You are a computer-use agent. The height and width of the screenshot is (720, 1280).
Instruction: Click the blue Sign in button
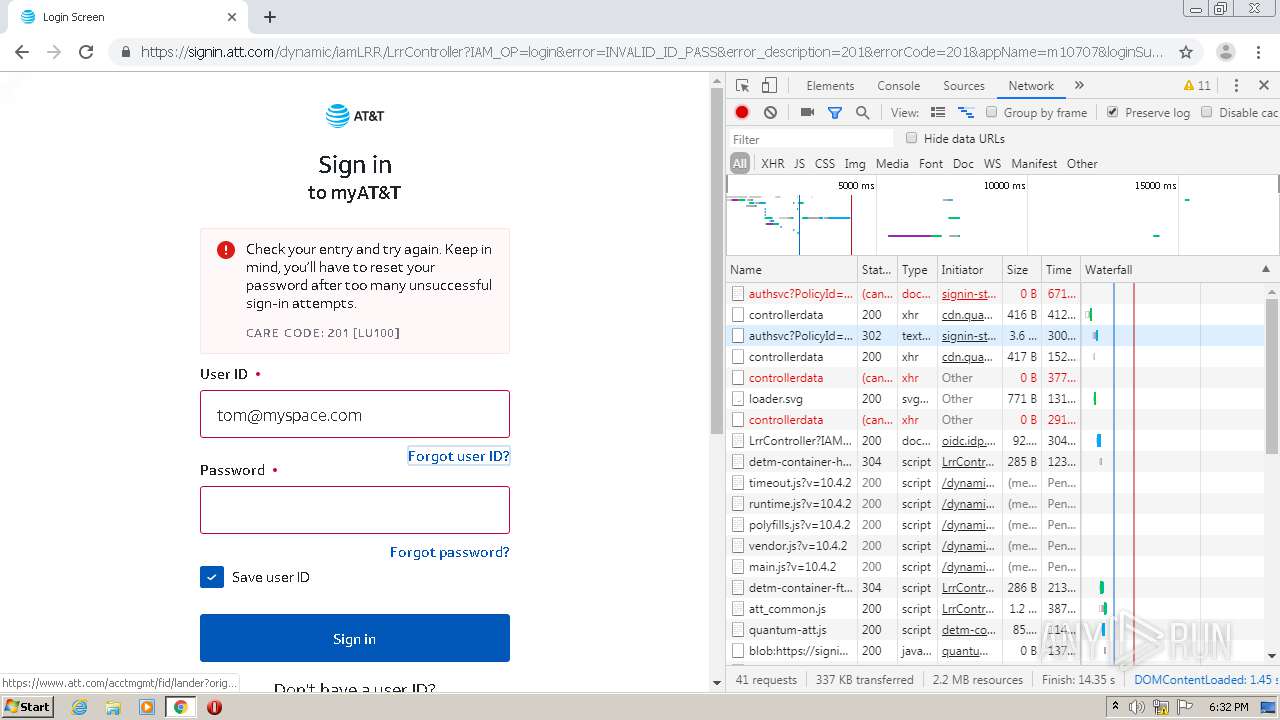(355, 638)
